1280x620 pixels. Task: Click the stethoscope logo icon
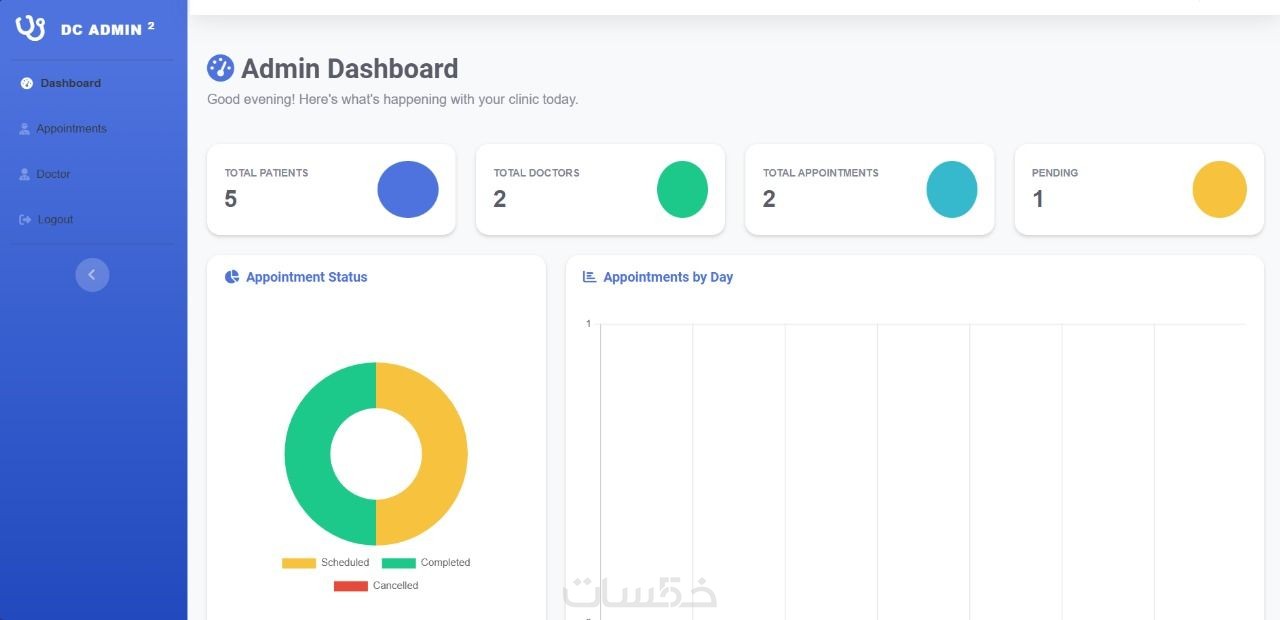(31, 27)
